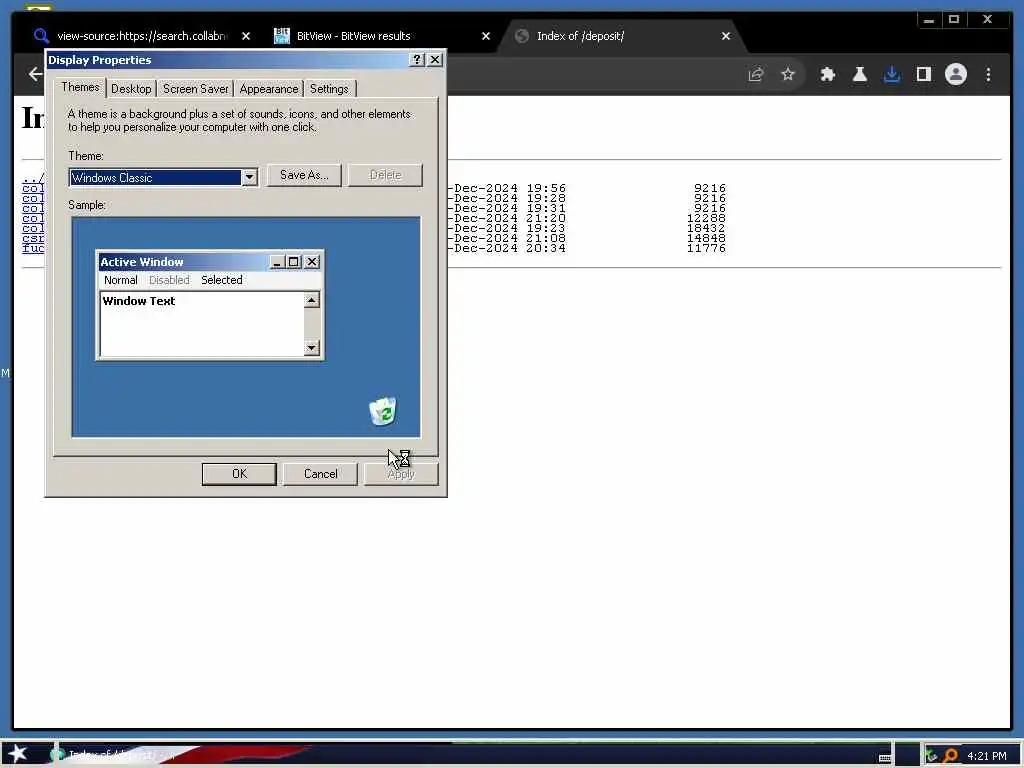Click the Normal menu in sample window
This screenshot has width=1024, height=768.
(x=120, y=280)
